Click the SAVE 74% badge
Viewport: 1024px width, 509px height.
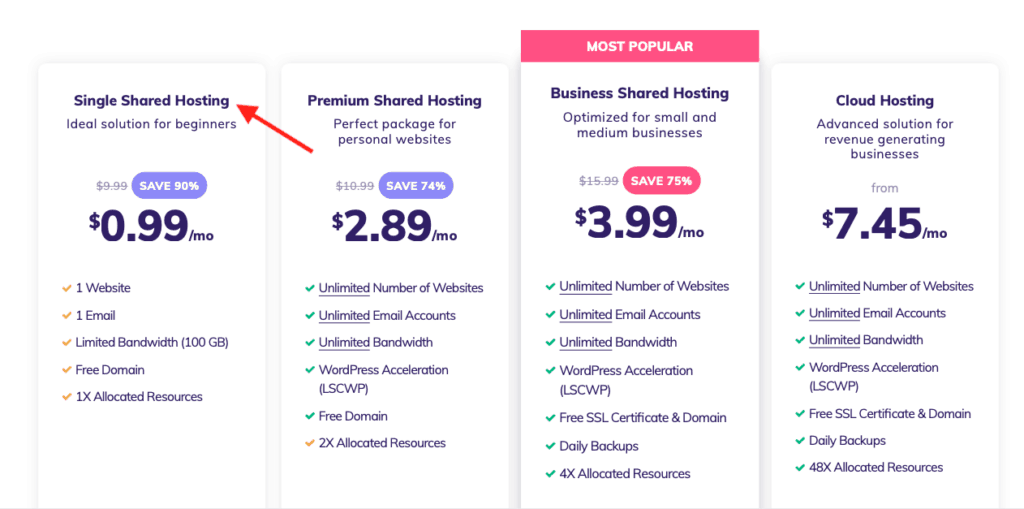click(x=415, y=186)
